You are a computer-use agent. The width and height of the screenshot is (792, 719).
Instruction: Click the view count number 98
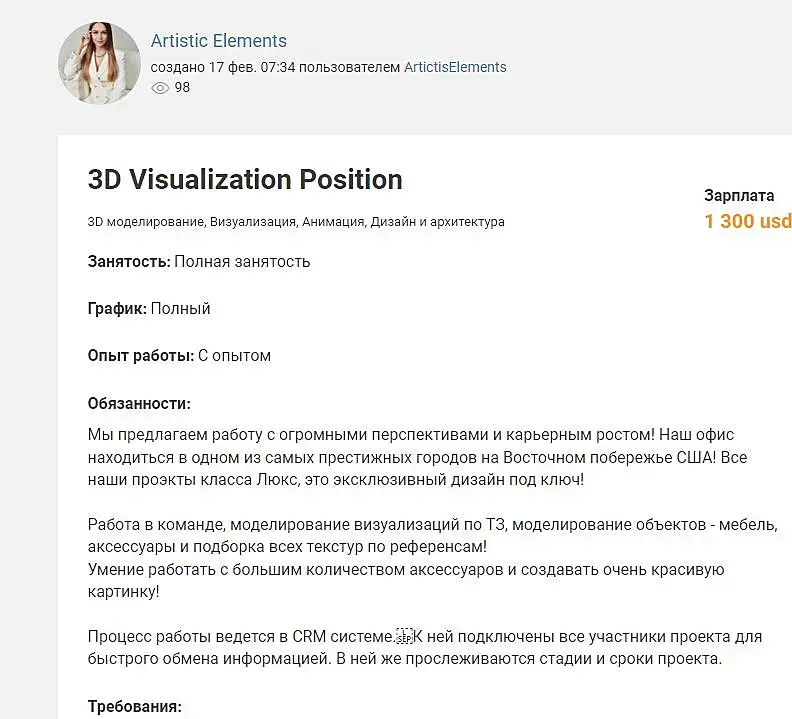[x=182, y=88]
